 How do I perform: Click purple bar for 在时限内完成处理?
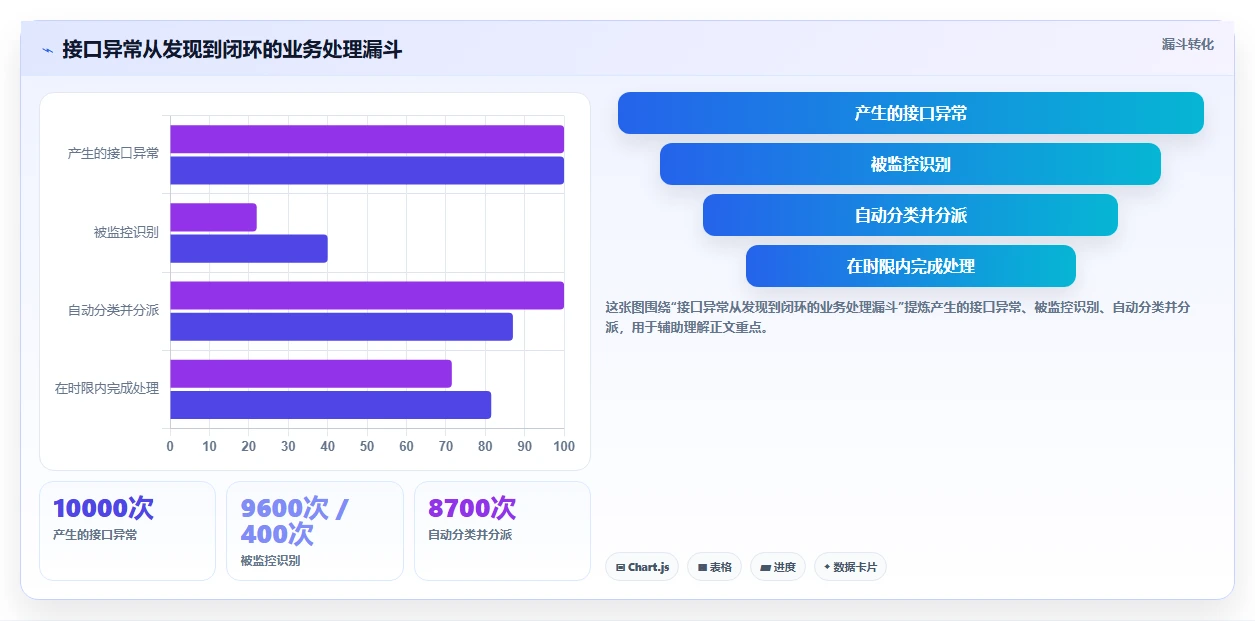coord(311,373)
